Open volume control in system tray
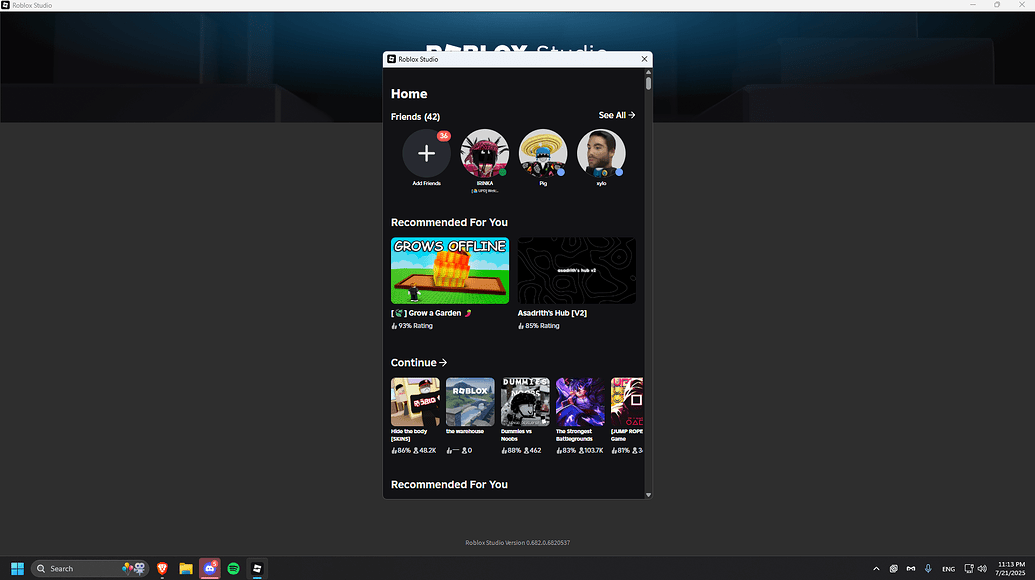This screenshot has width=1035, height=580. (982, 569)
